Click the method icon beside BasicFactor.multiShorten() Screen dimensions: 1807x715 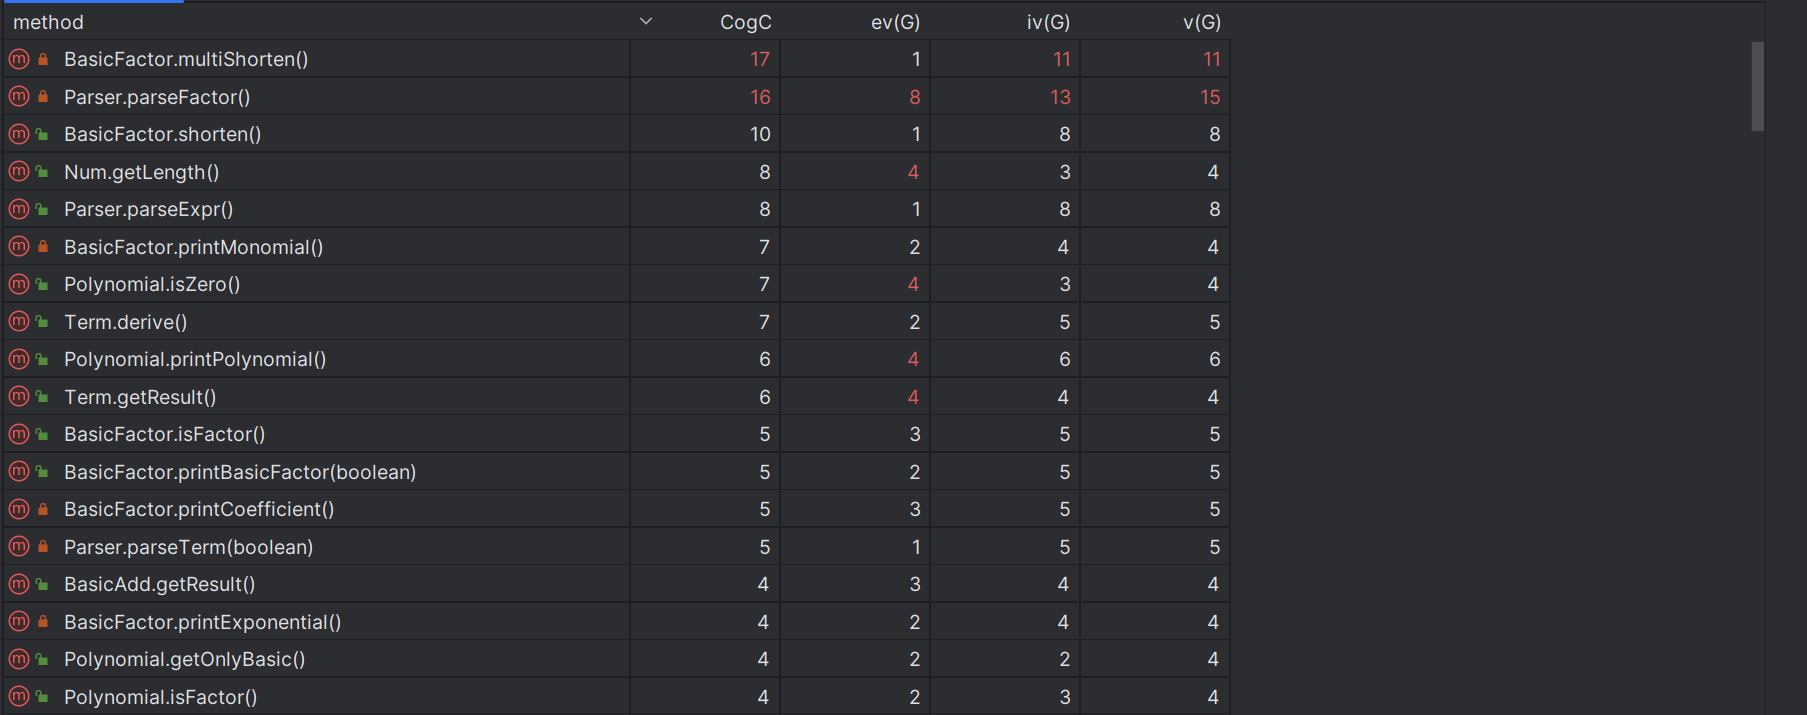tap(19, 59)
